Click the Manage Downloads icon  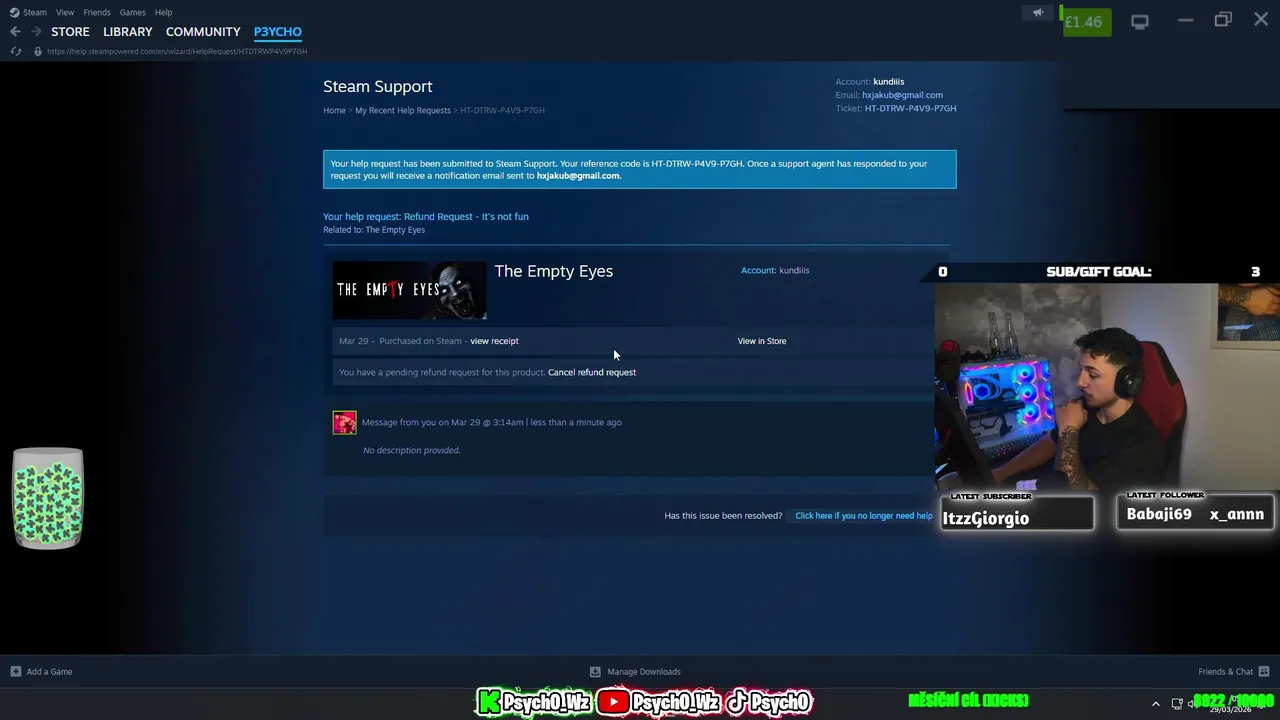click(595, 672)
